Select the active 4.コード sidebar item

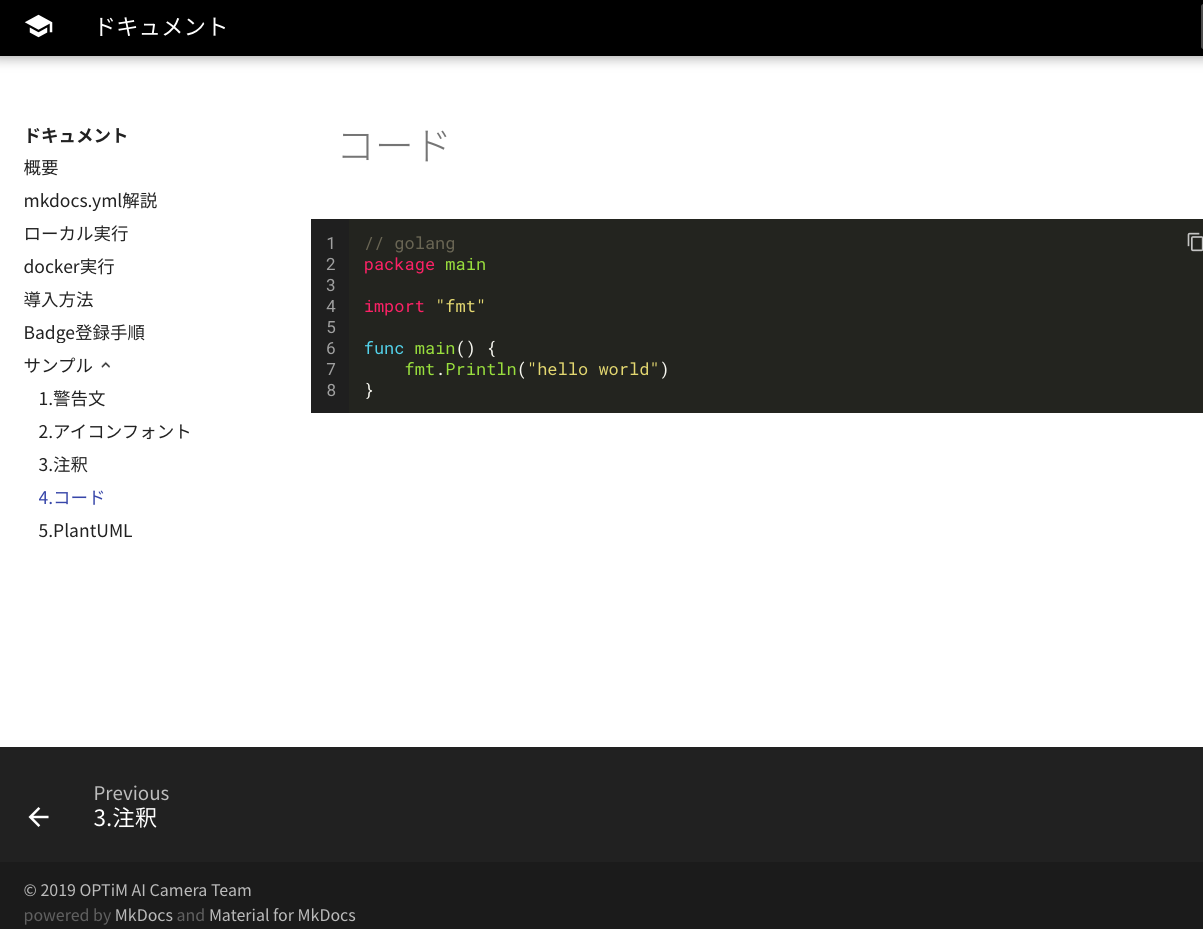[x=71, y=497]
